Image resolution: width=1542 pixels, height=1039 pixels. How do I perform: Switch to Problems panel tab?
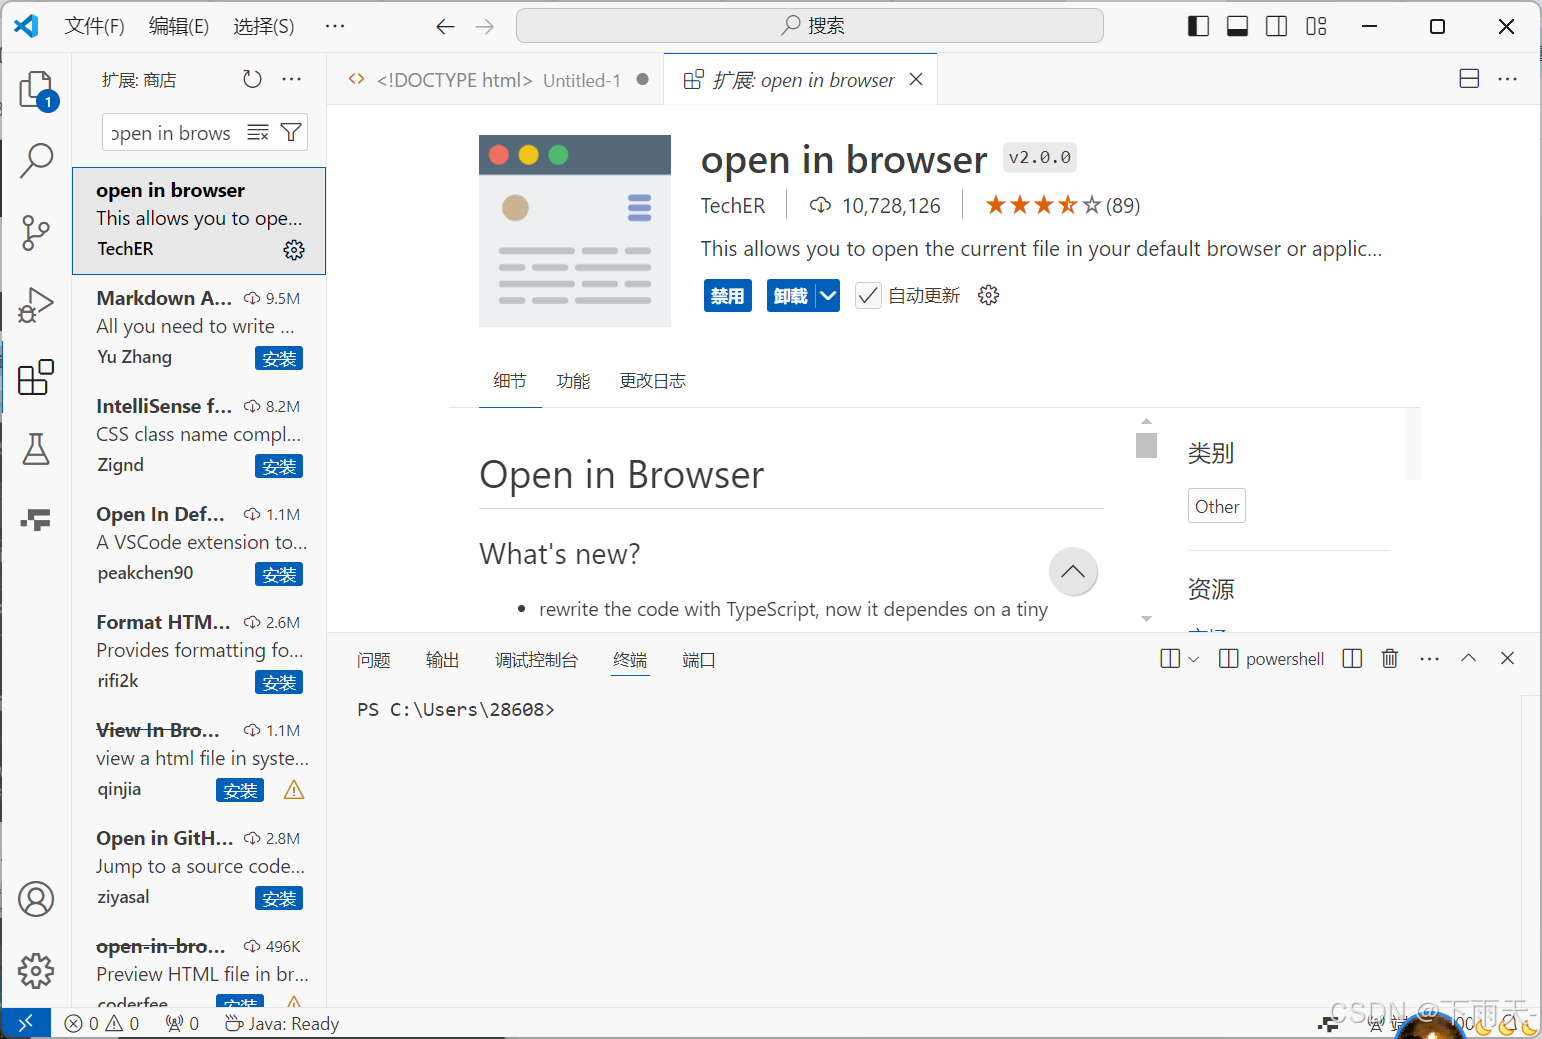pyautogui.click(x=374, y=660)
